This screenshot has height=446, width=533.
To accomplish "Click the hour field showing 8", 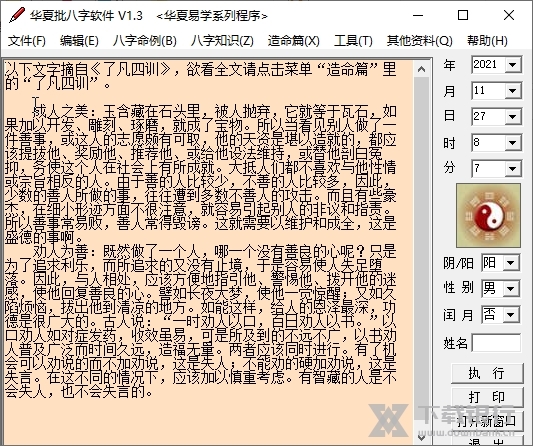I will pos(488,142).
